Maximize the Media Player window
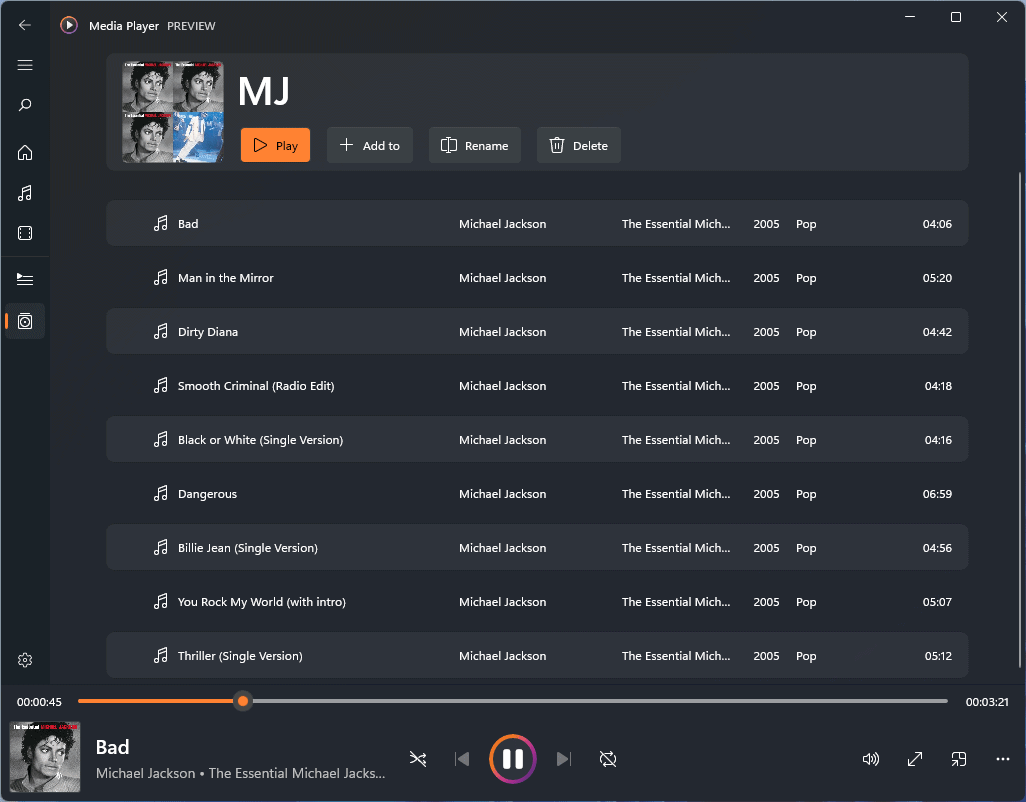This screenshot has width=1026, height=802. 955,17
